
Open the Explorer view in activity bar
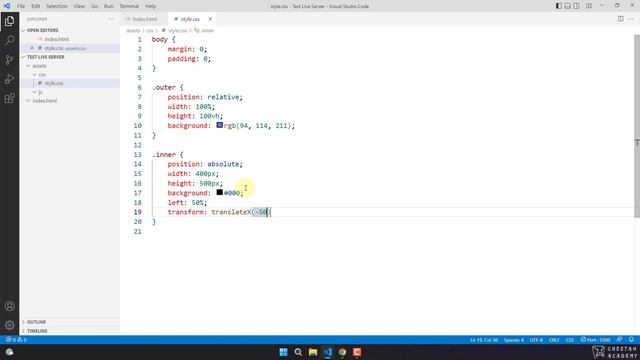tap(9, 21)
